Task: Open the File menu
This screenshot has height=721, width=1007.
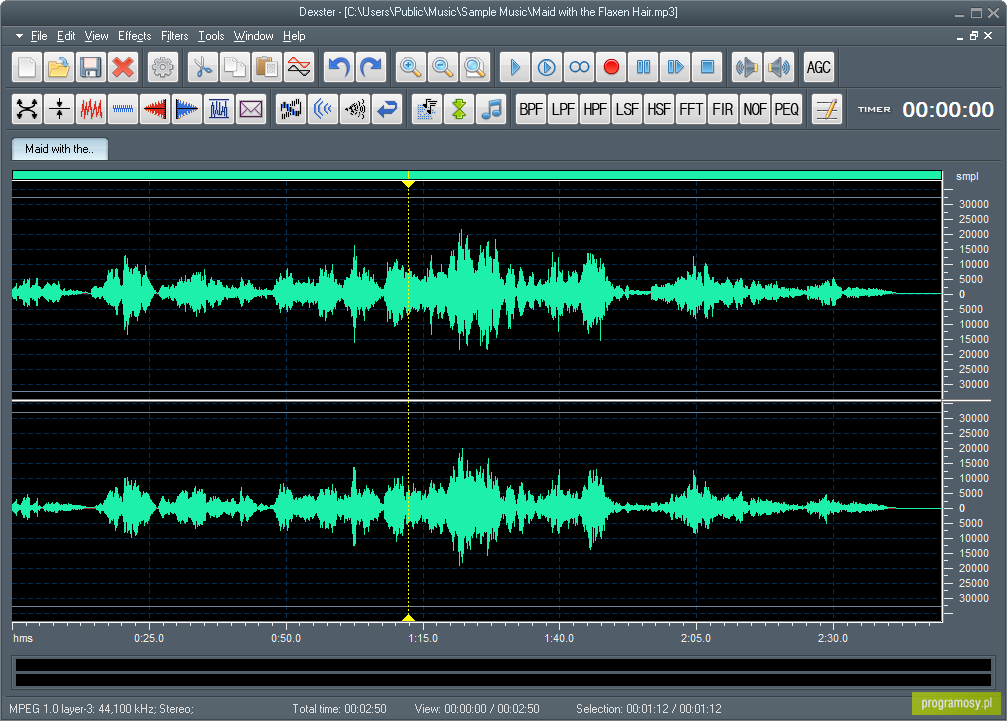Action: point(39,36)
